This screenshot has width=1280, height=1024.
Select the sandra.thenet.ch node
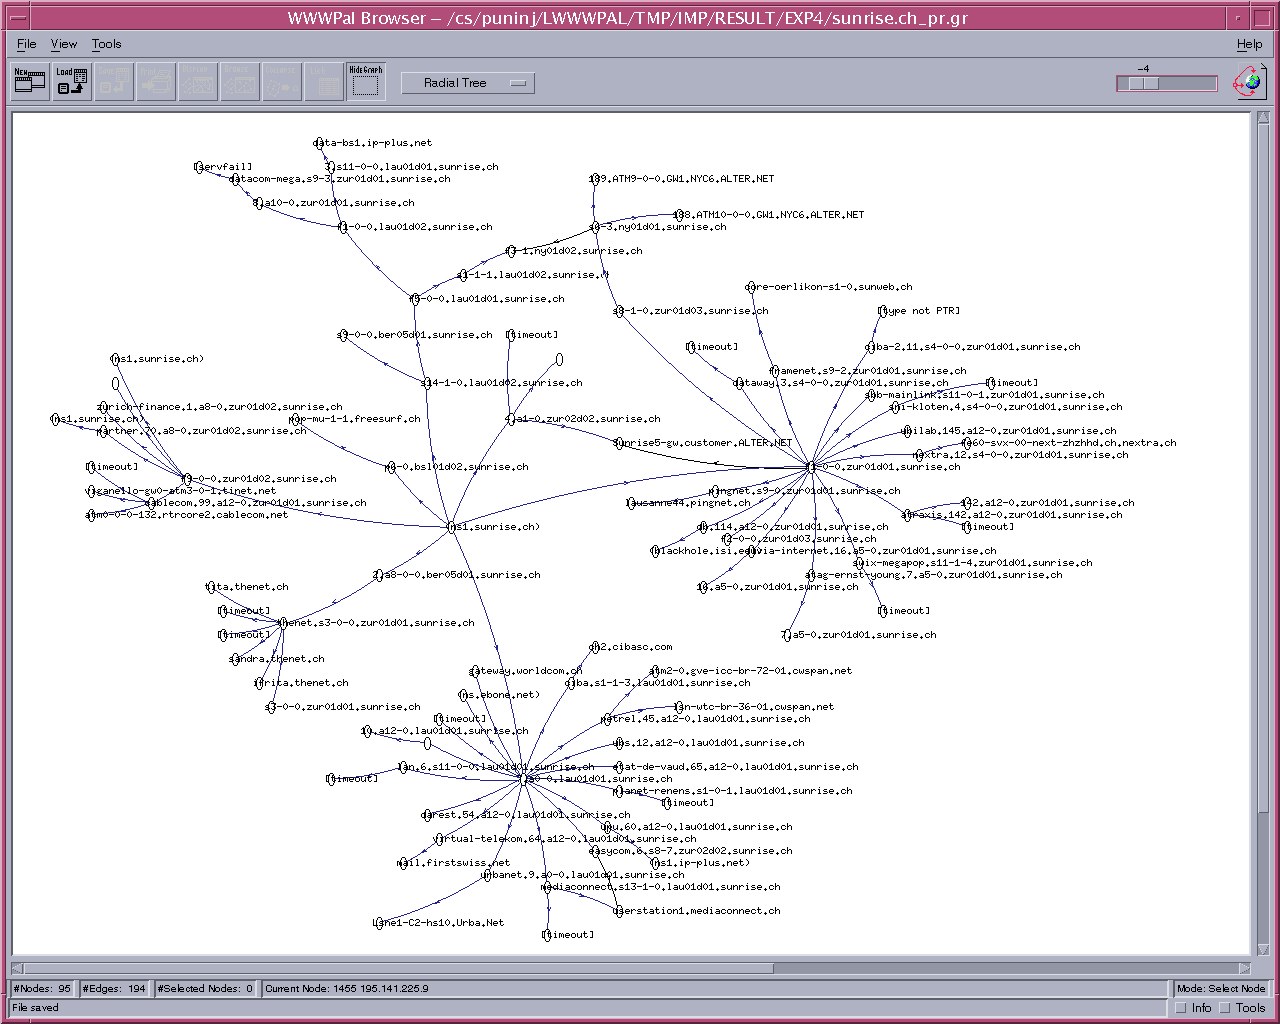(x=236, y=659)
